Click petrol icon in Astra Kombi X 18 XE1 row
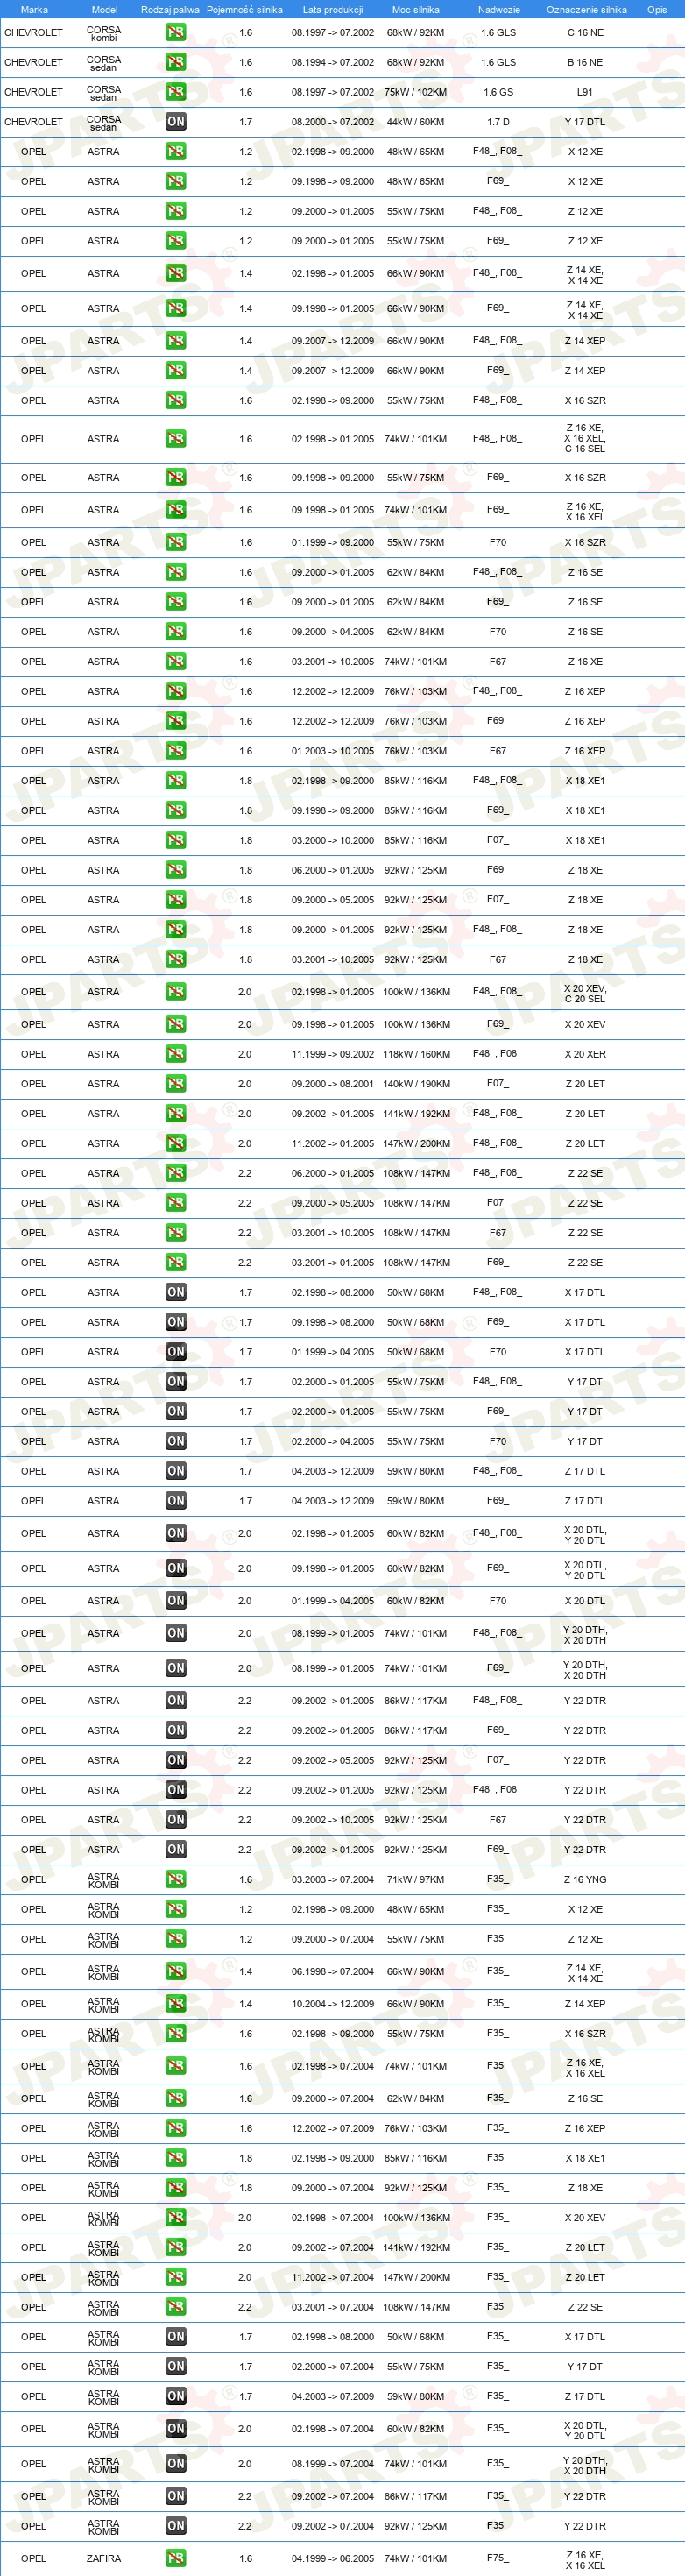Screen dimensions: 685x2576 click(176, 2158)
